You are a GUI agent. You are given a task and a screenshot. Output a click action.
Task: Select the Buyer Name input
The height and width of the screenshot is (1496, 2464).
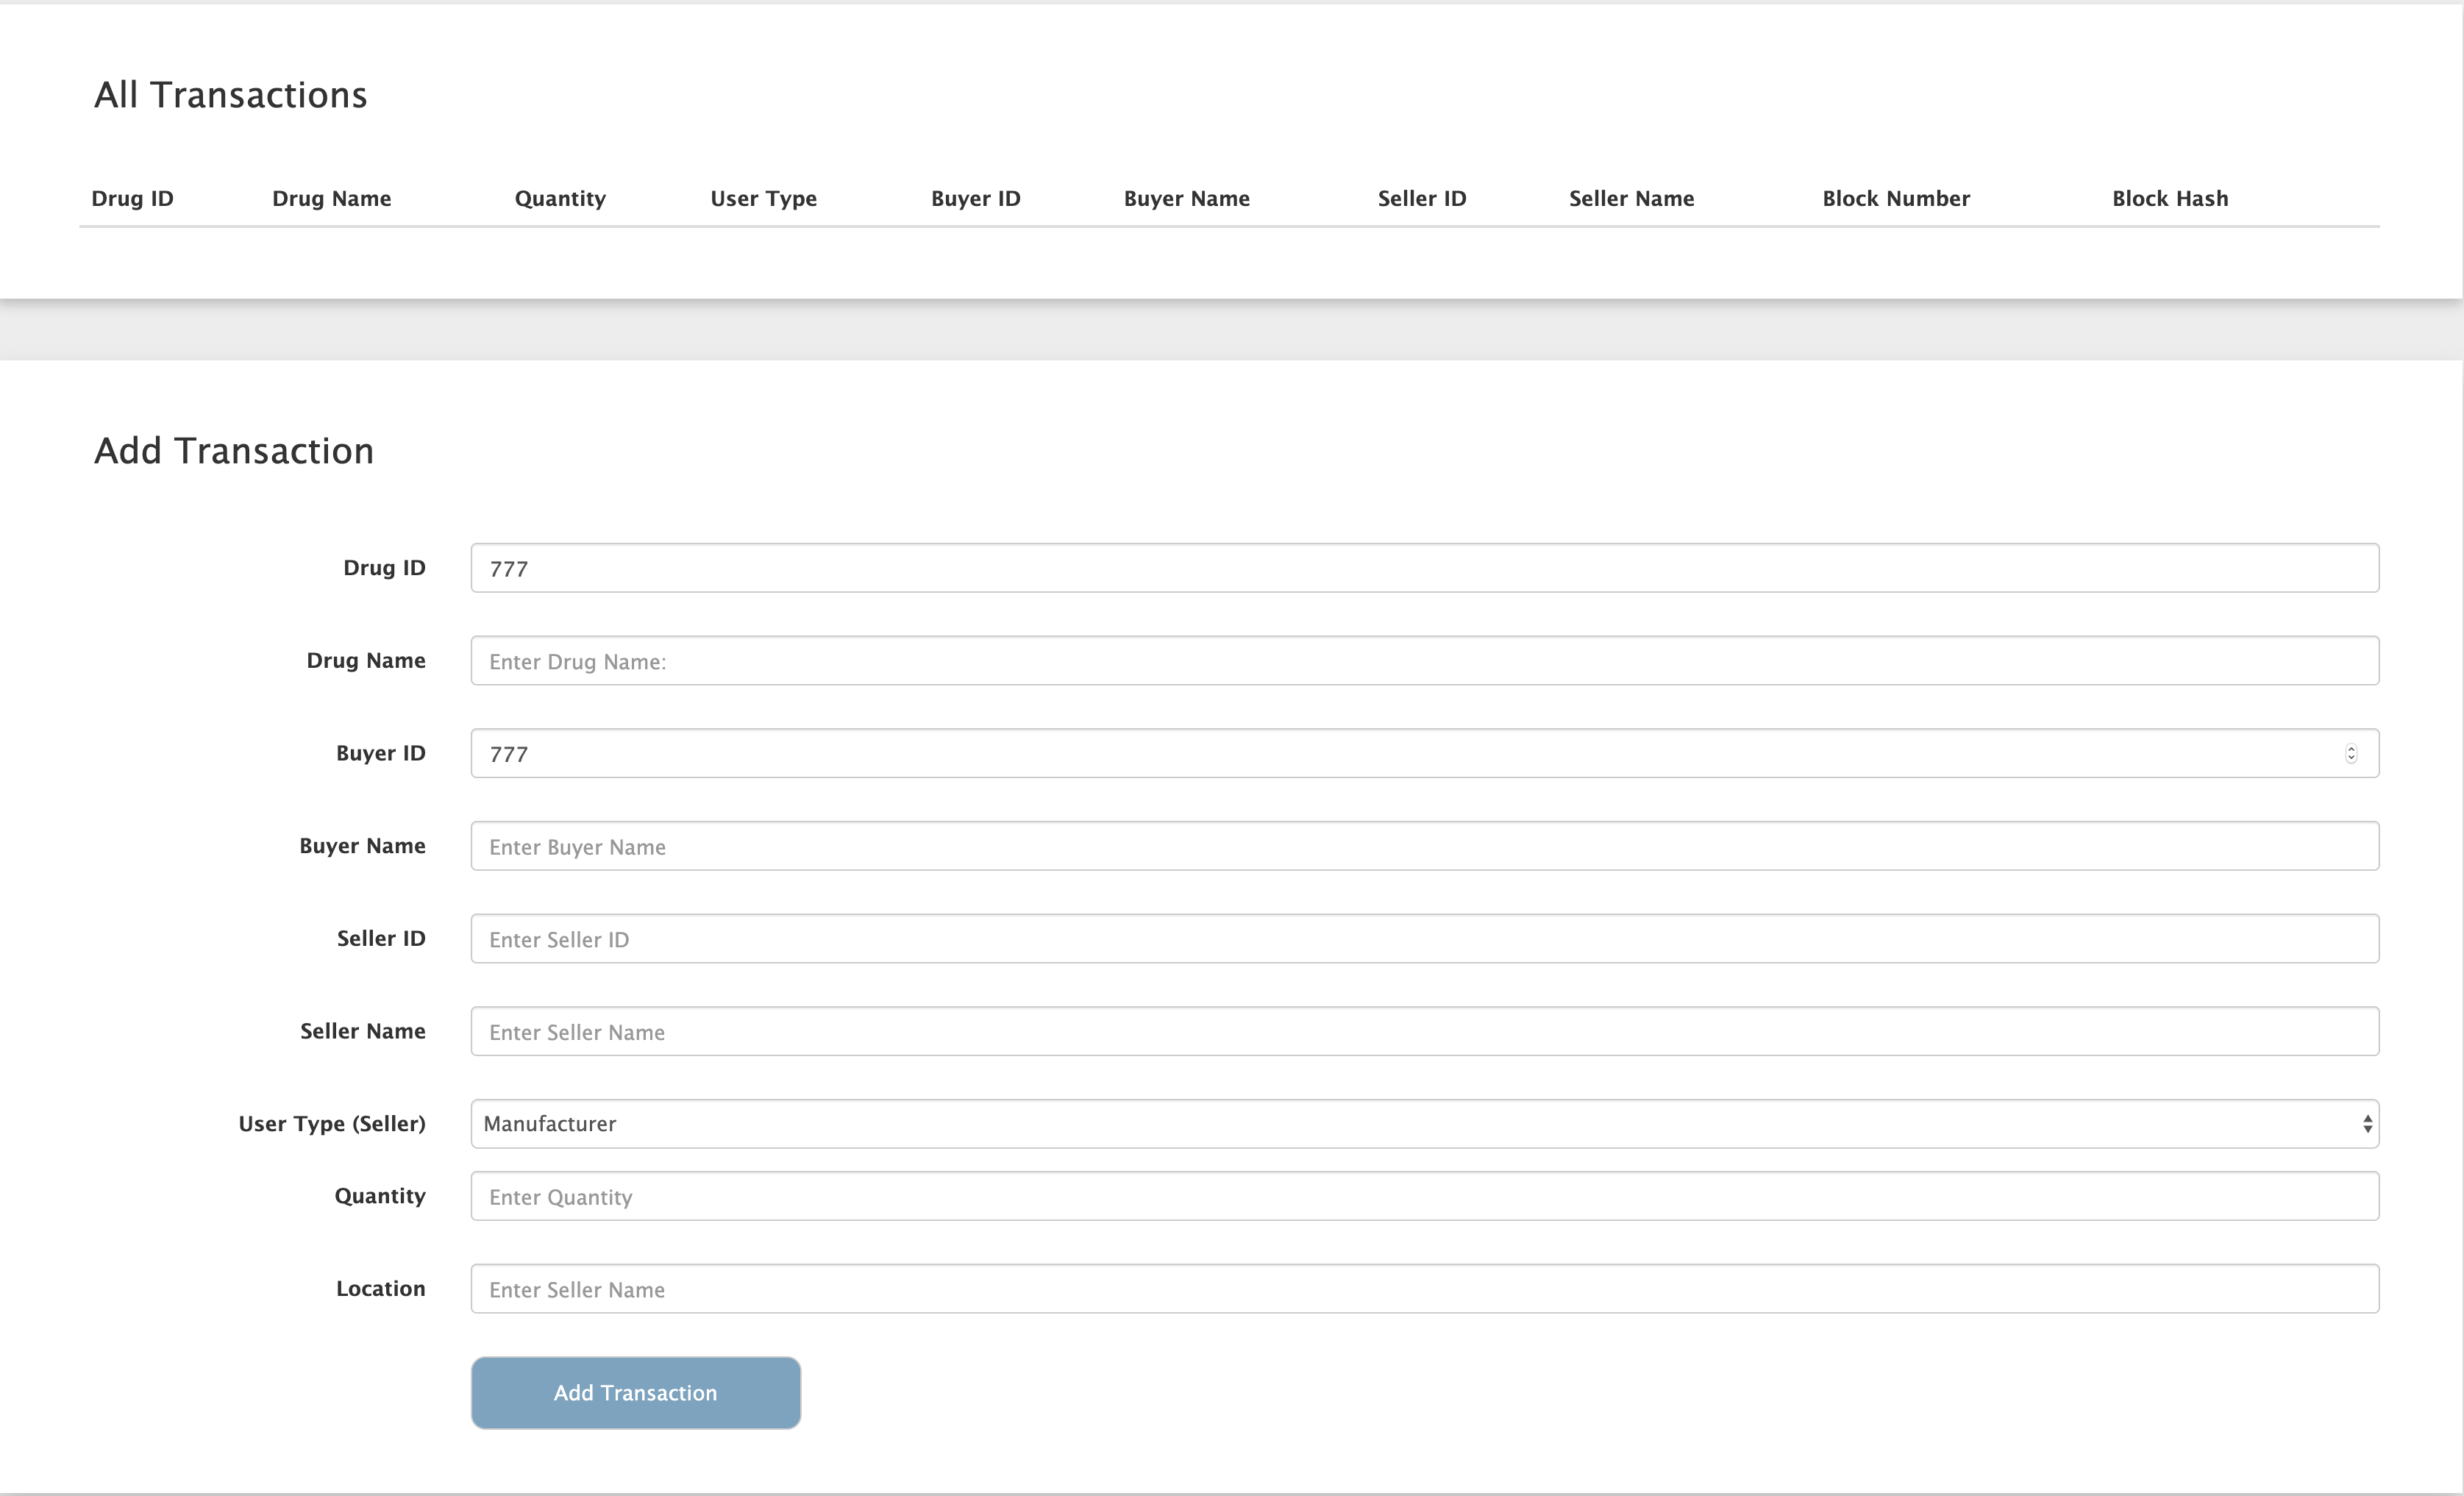point(1424,846)
